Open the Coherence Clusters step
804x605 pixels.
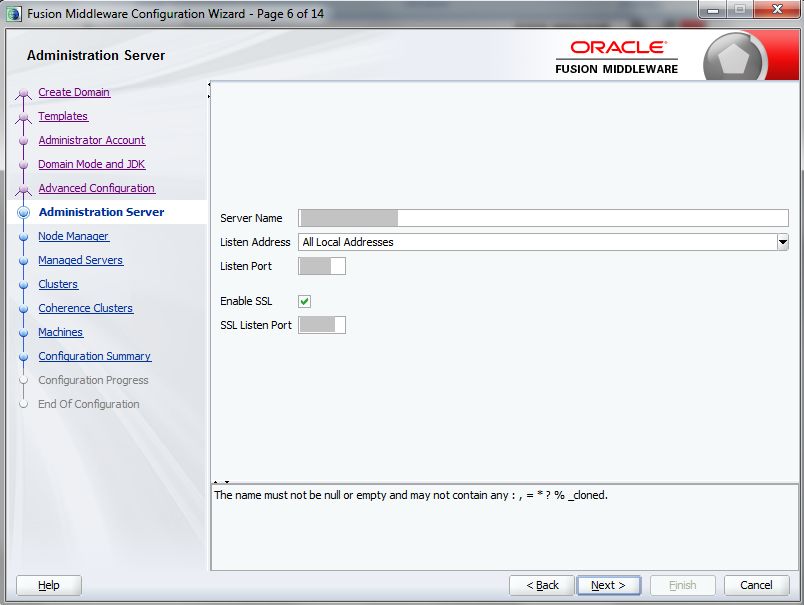tap(85, 308)
